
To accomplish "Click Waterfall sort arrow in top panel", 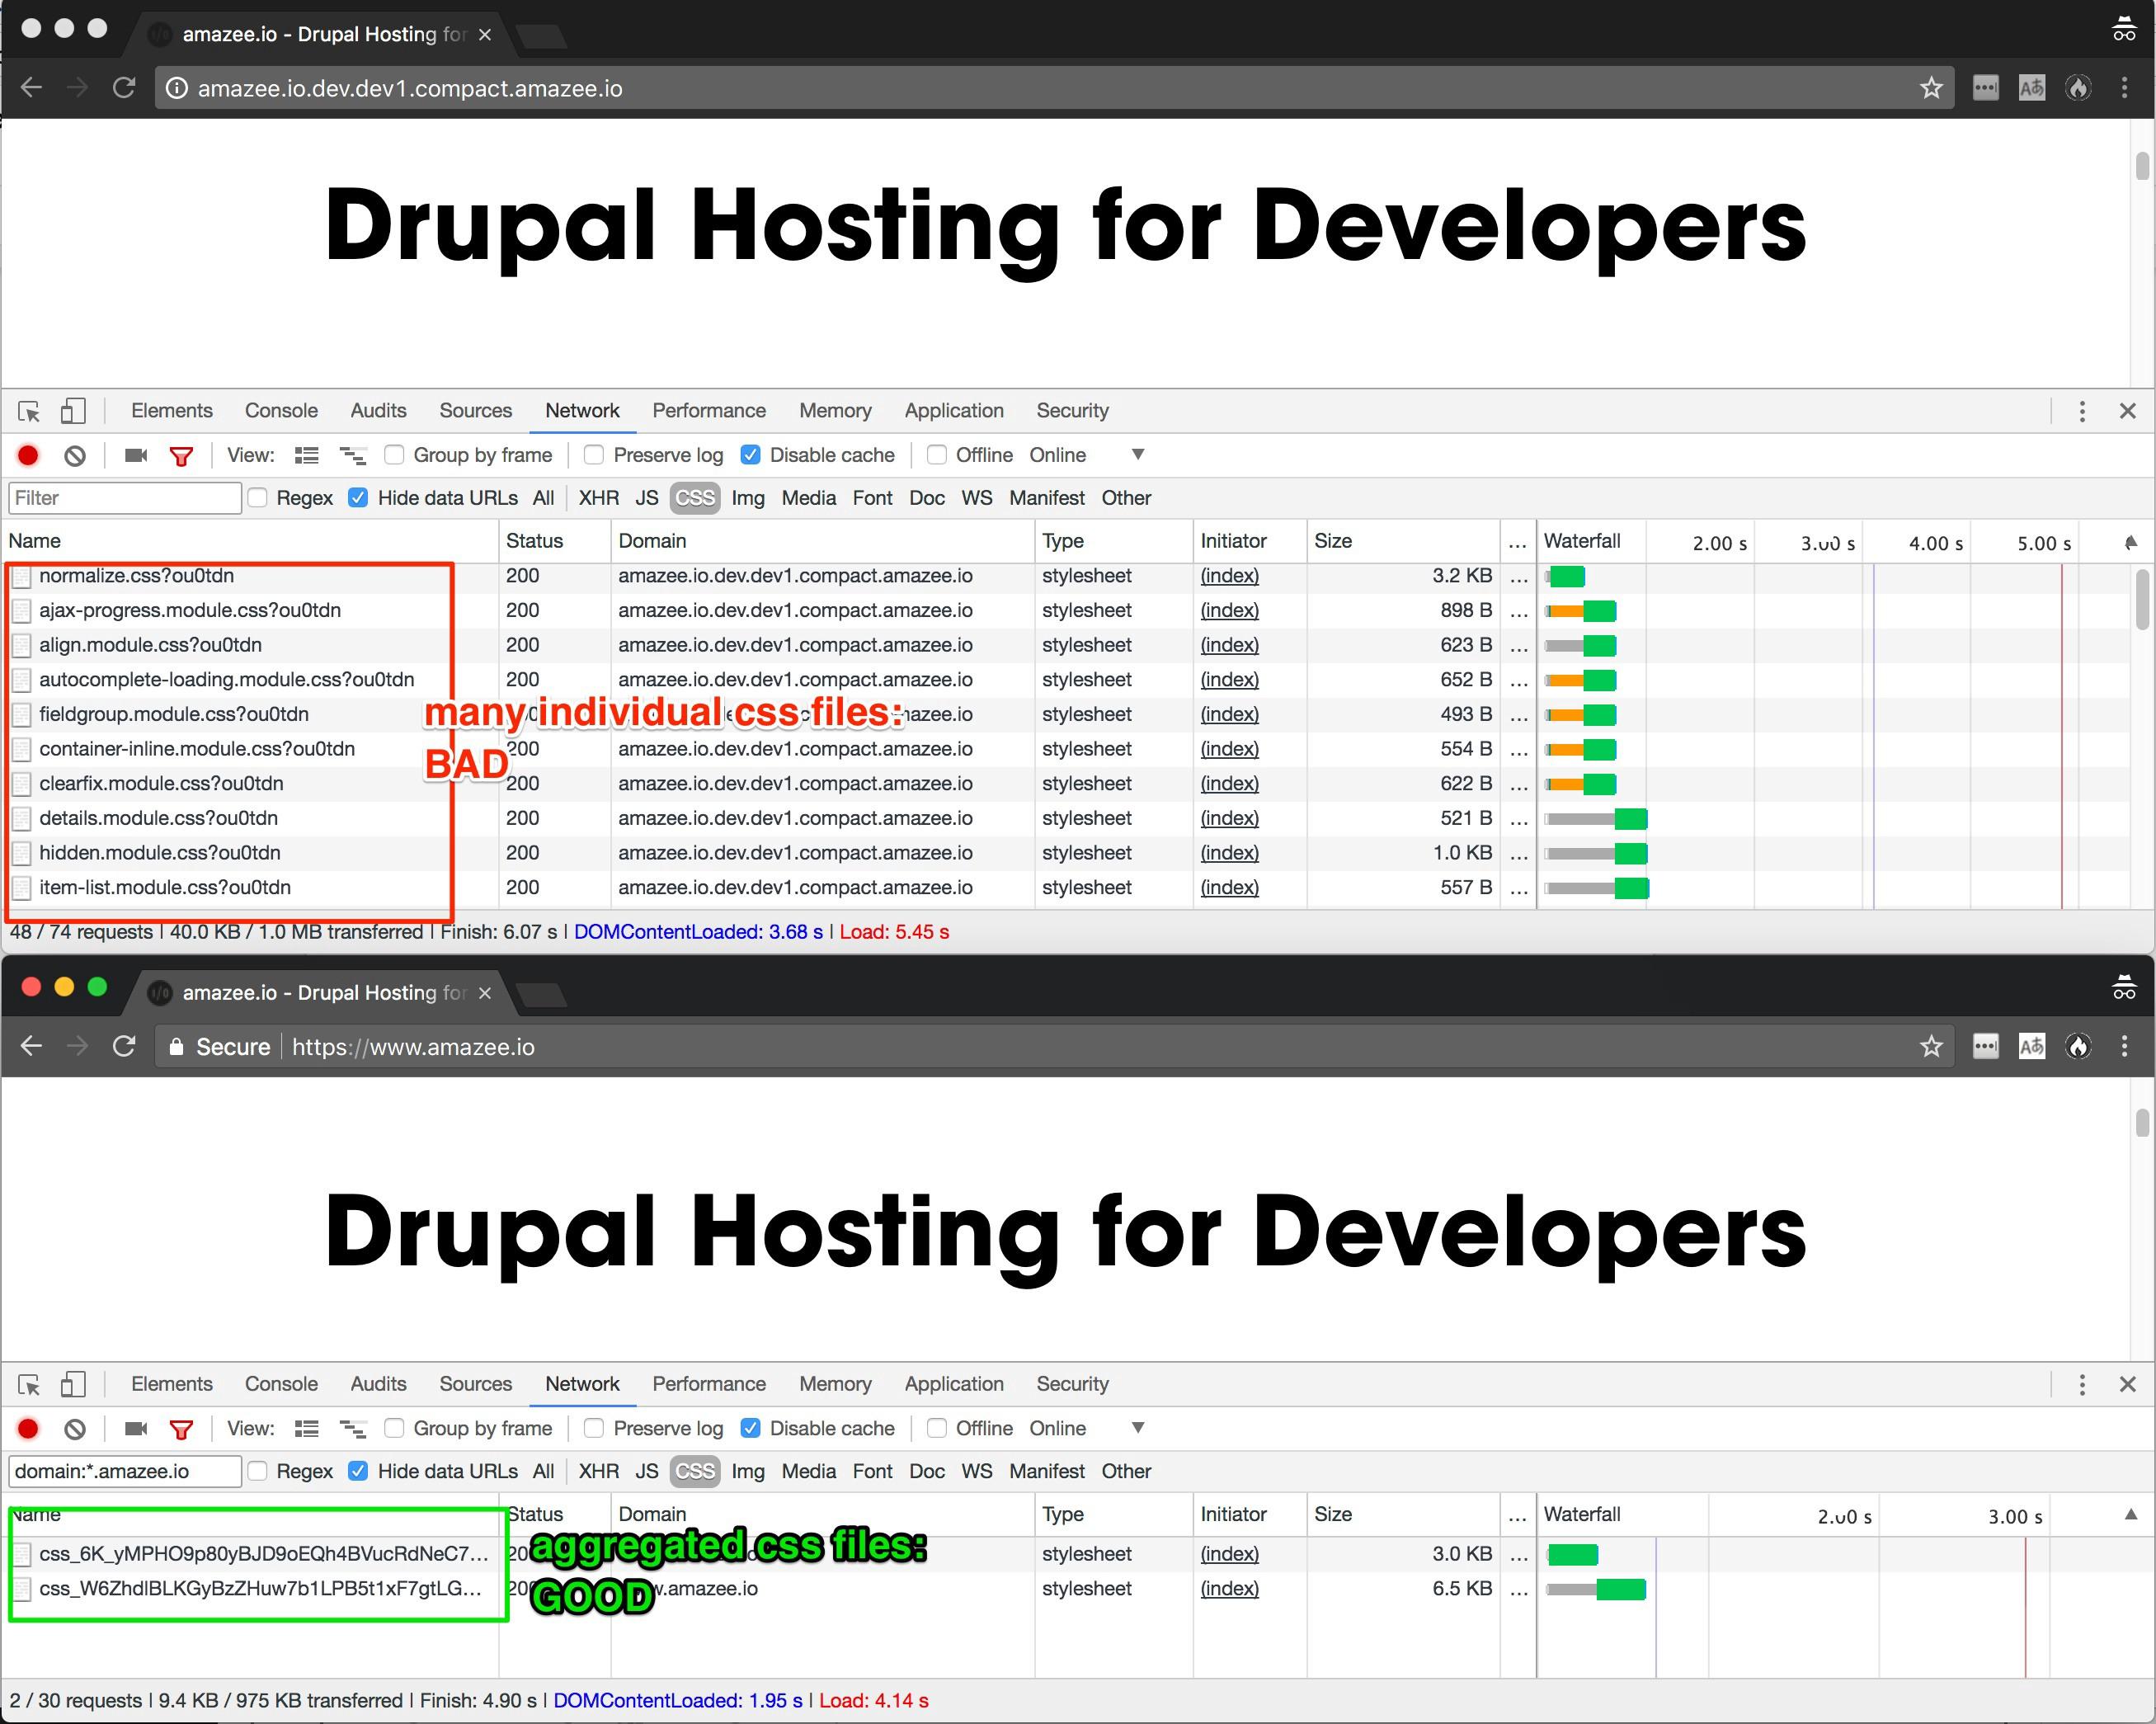I will (2130, 542).
